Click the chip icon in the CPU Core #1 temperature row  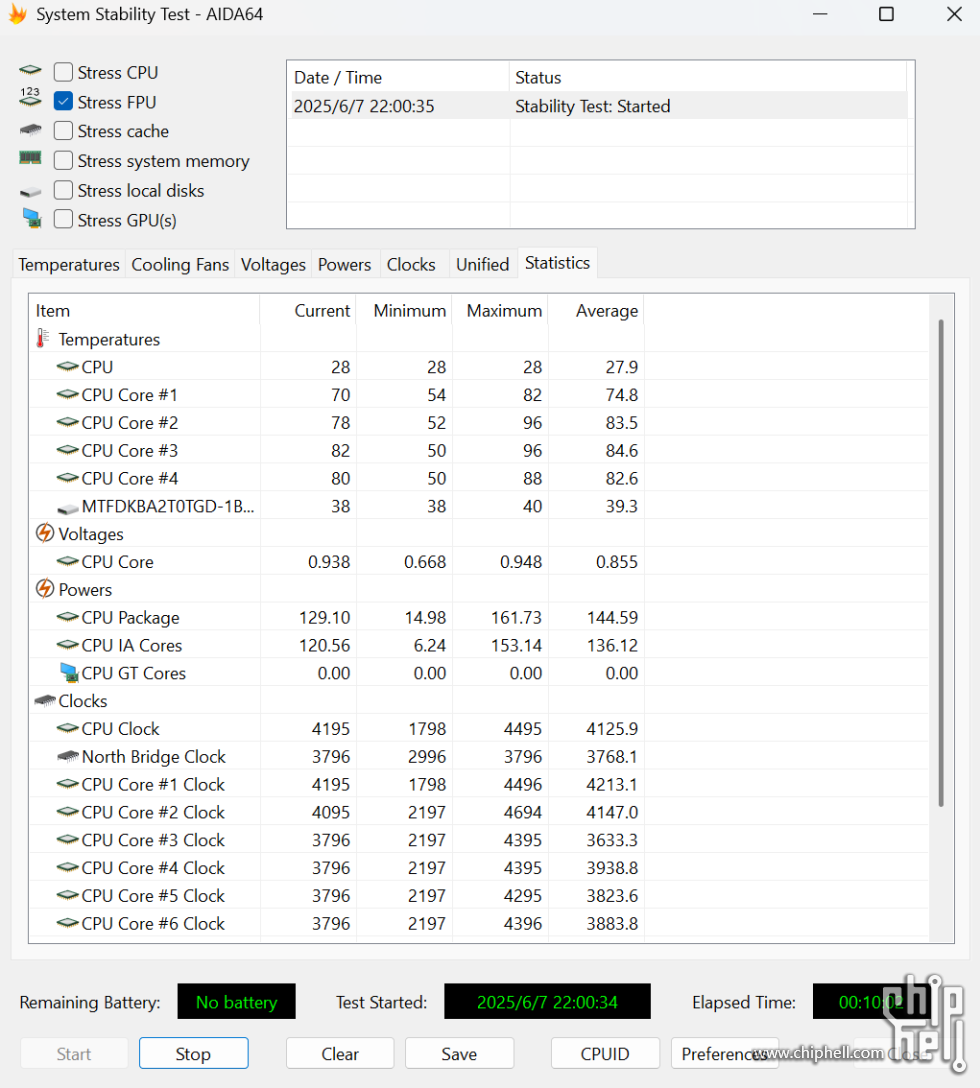[x=67, y=394]
